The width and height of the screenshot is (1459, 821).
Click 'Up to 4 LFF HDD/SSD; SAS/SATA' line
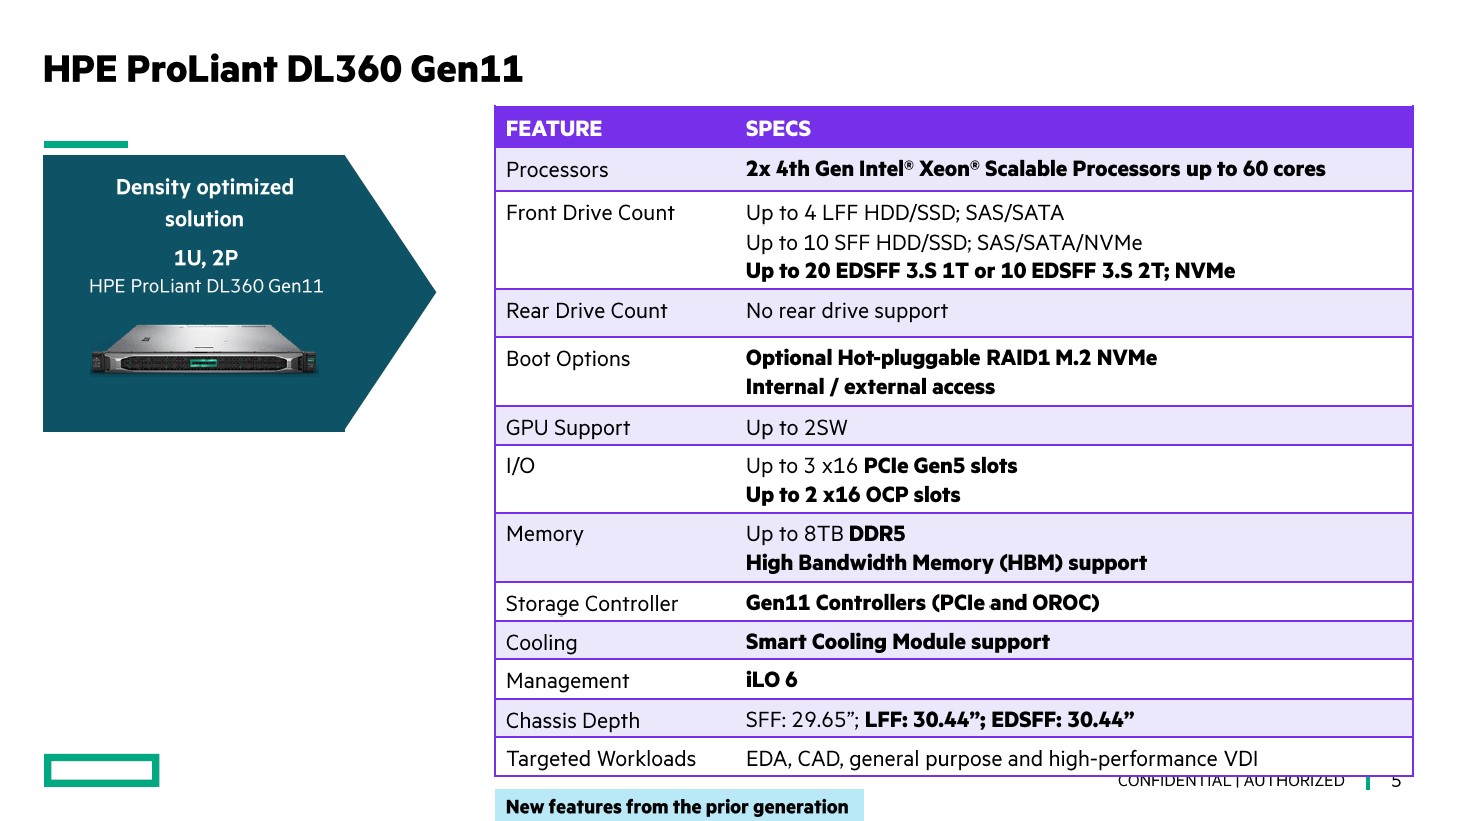coord(905,213)
